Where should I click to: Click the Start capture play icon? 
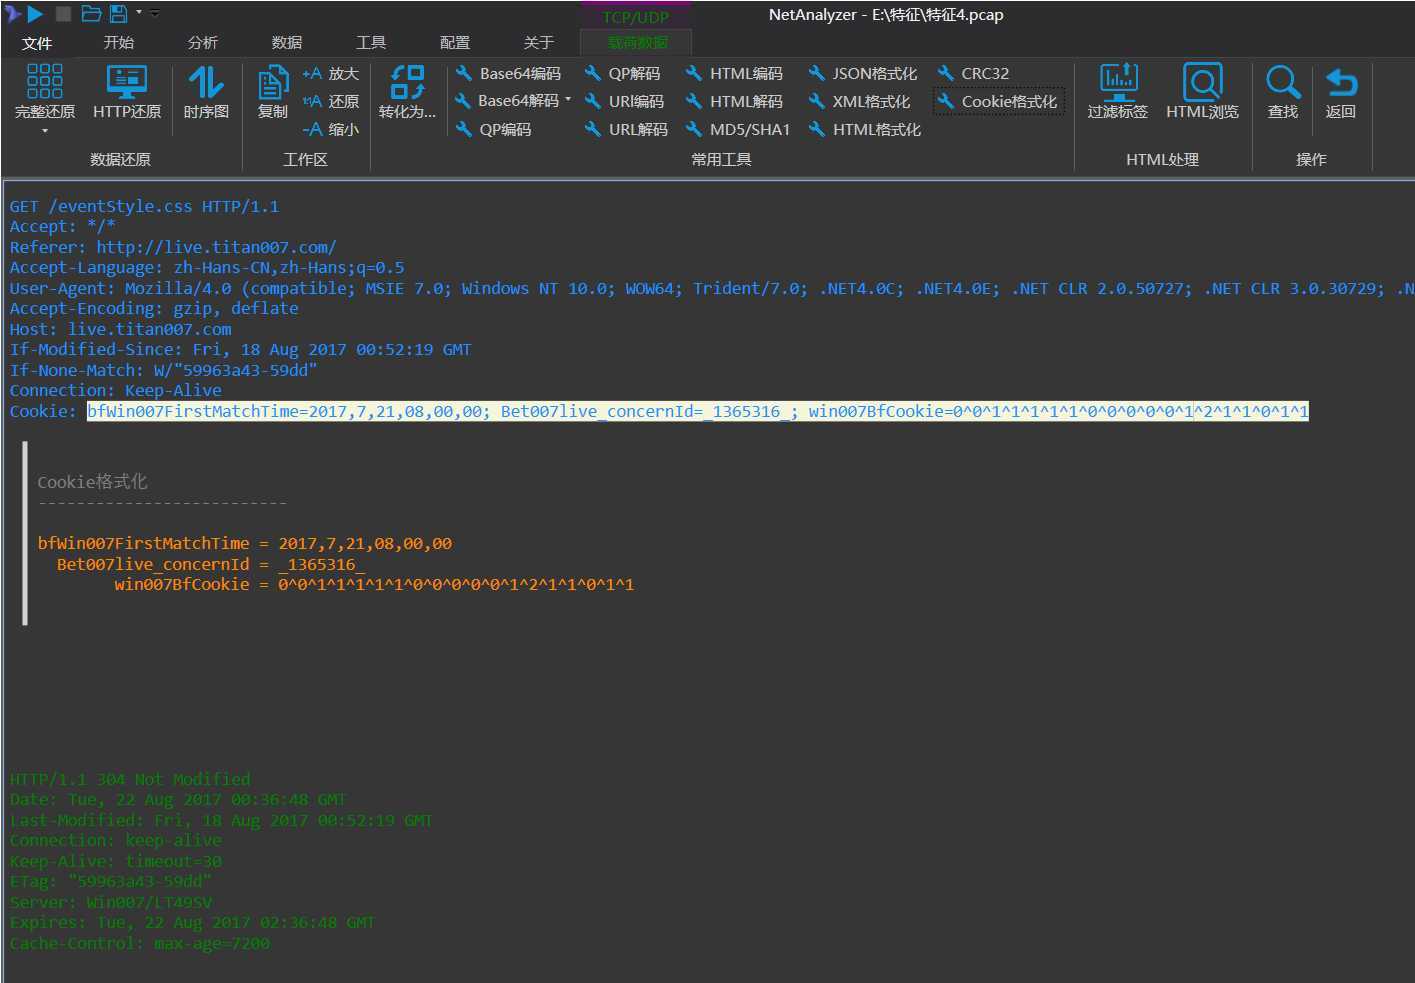coord(35,14)
